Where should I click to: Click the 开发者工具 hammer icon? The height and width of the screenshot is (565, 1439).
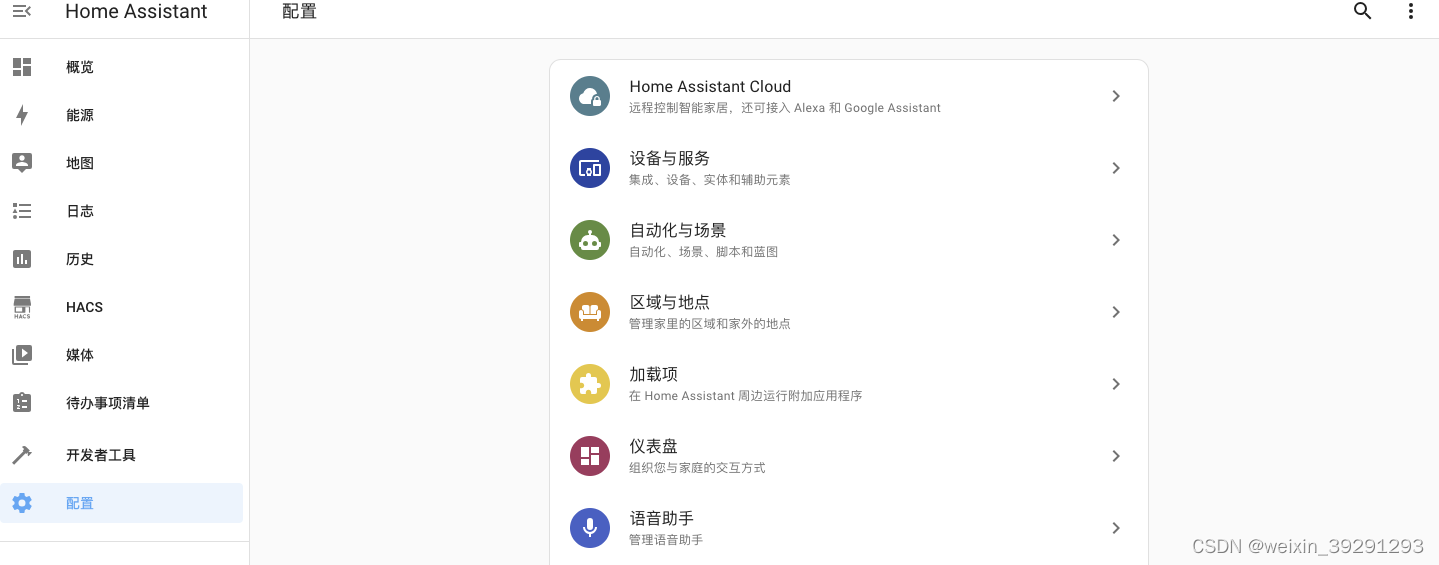tap(22, 455)
